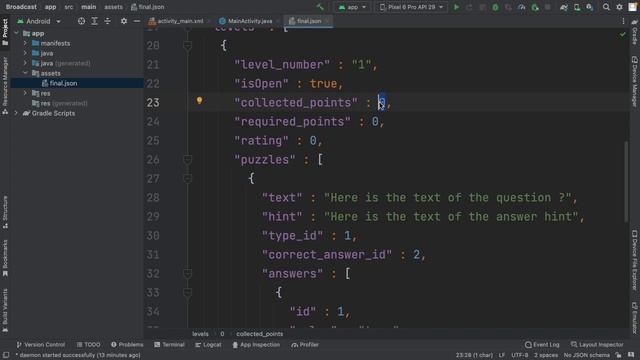
Task: Toggle Device Manager right side panel
Action: [x=634, y=82]
